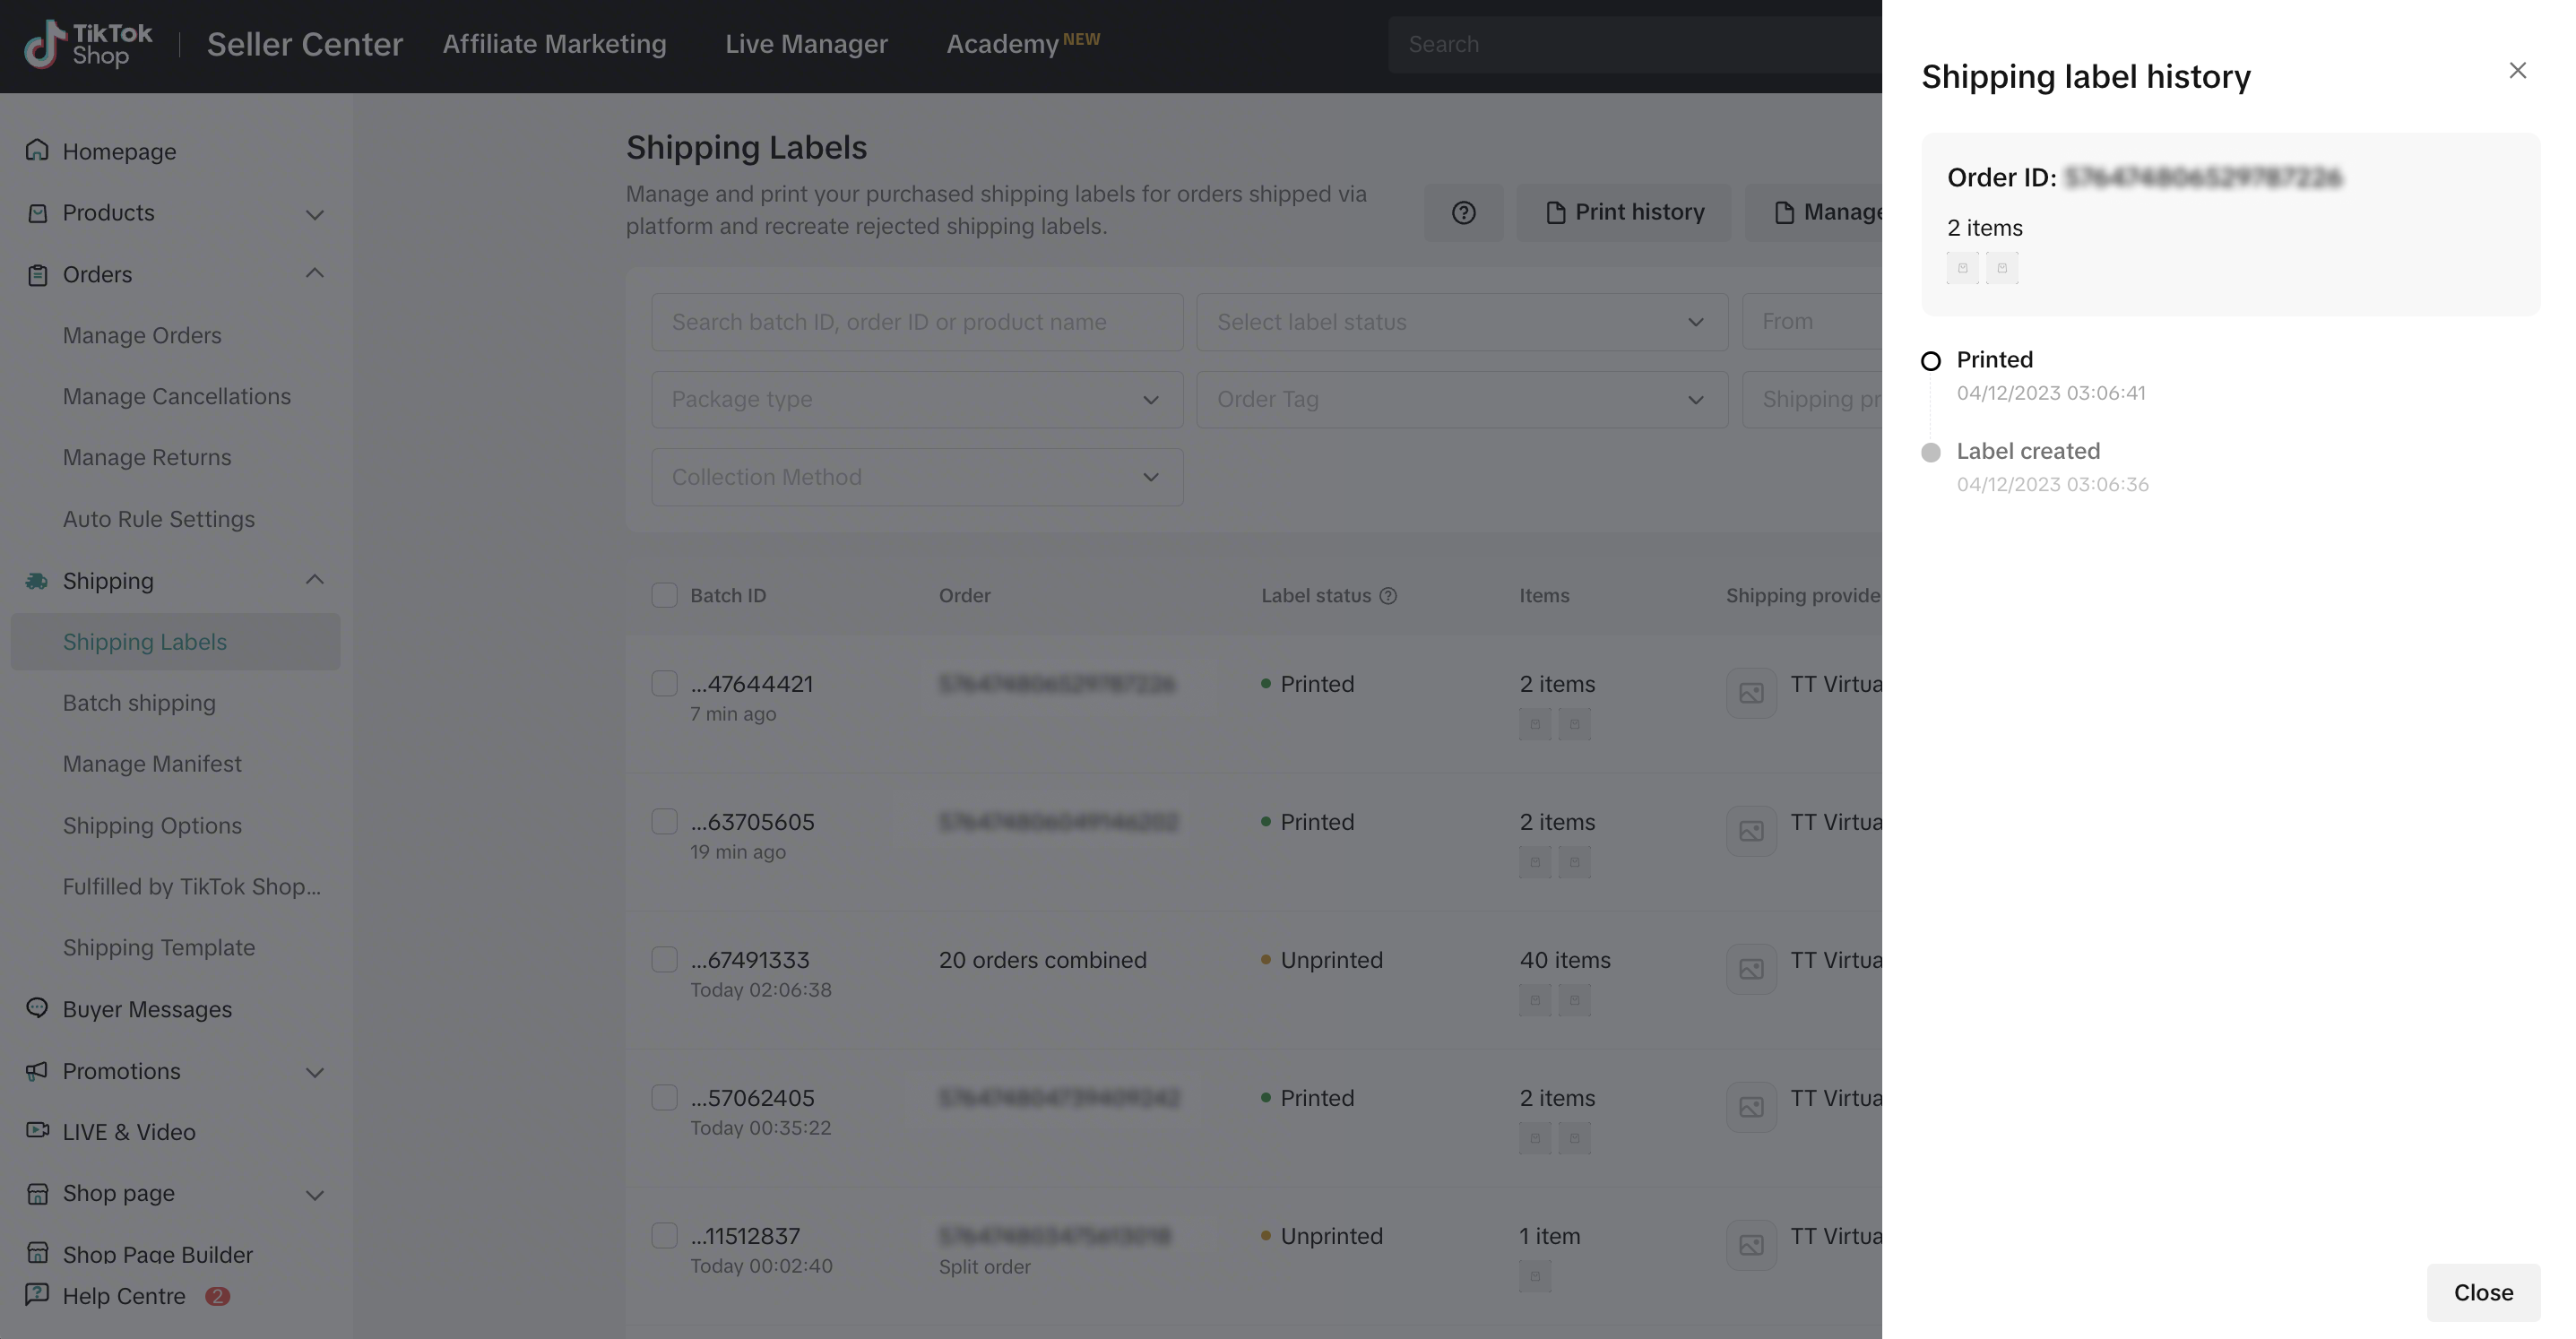
Task: Click the Buyer Messages chat icon
Action: tap(37, 1008)
